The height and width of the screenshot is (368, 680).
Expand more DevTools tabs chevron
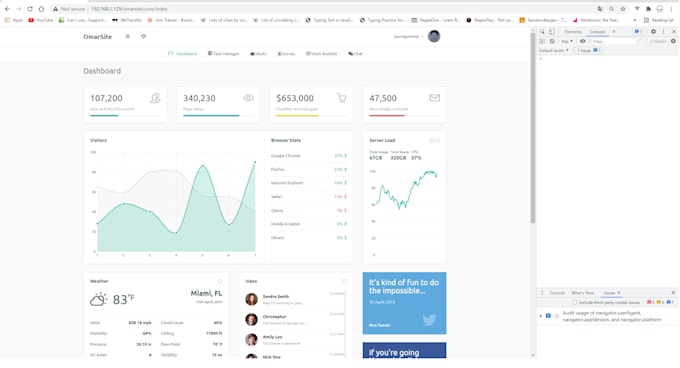pyautogui.click(x=614, y=32)
